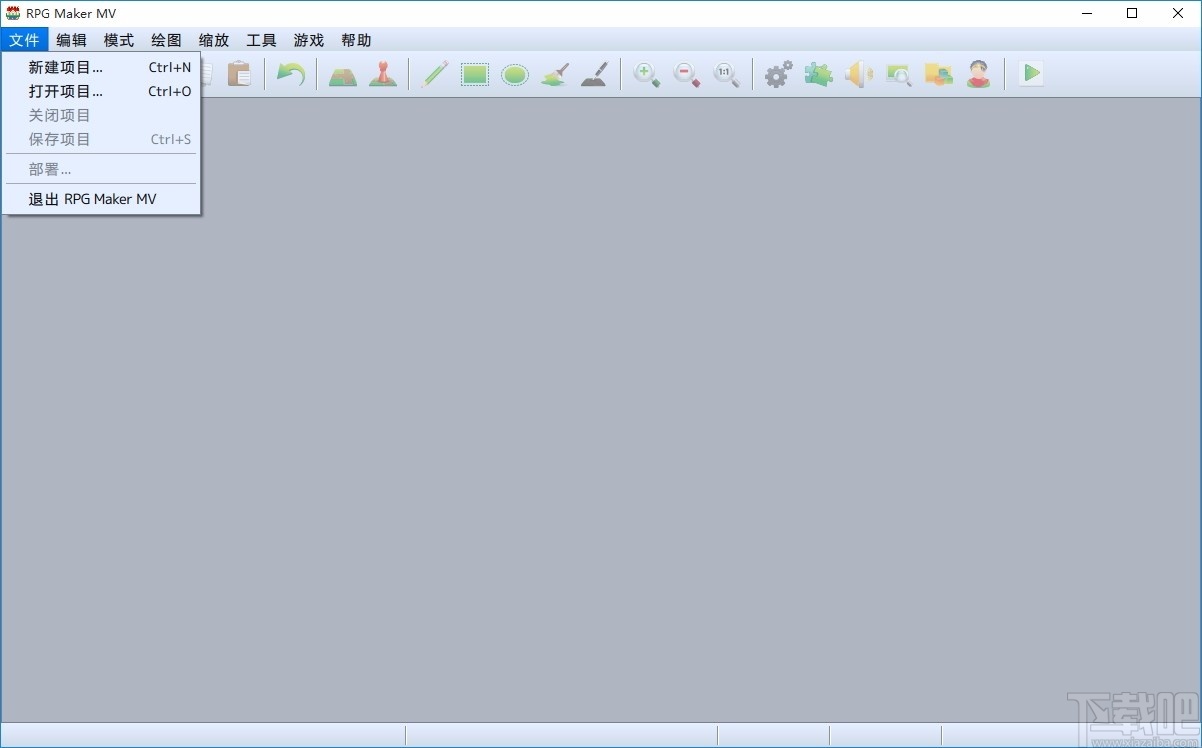Image resolution: width=1202 pixels, height=748 pixels.
Task: Click the Undo arrow icon
Action: click(x=291, y=73)
